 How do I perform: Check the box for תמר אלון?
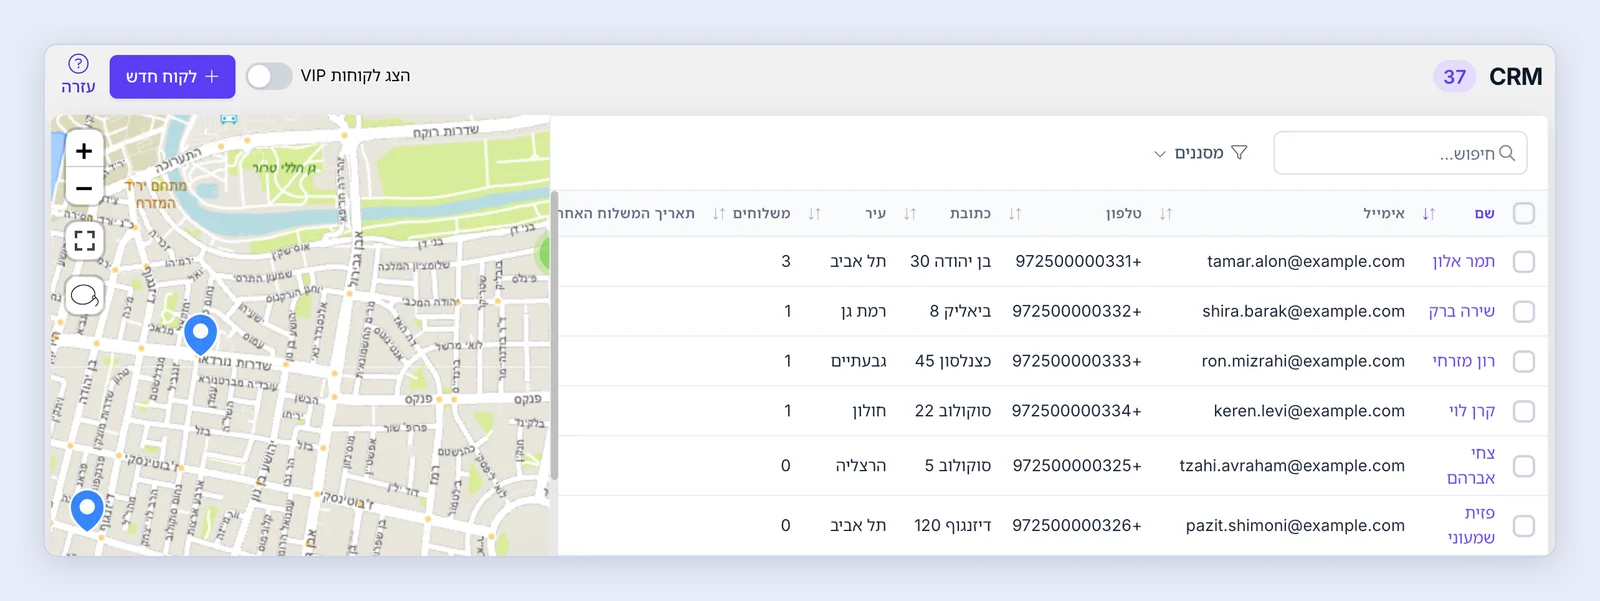(x=1524, y=261)
